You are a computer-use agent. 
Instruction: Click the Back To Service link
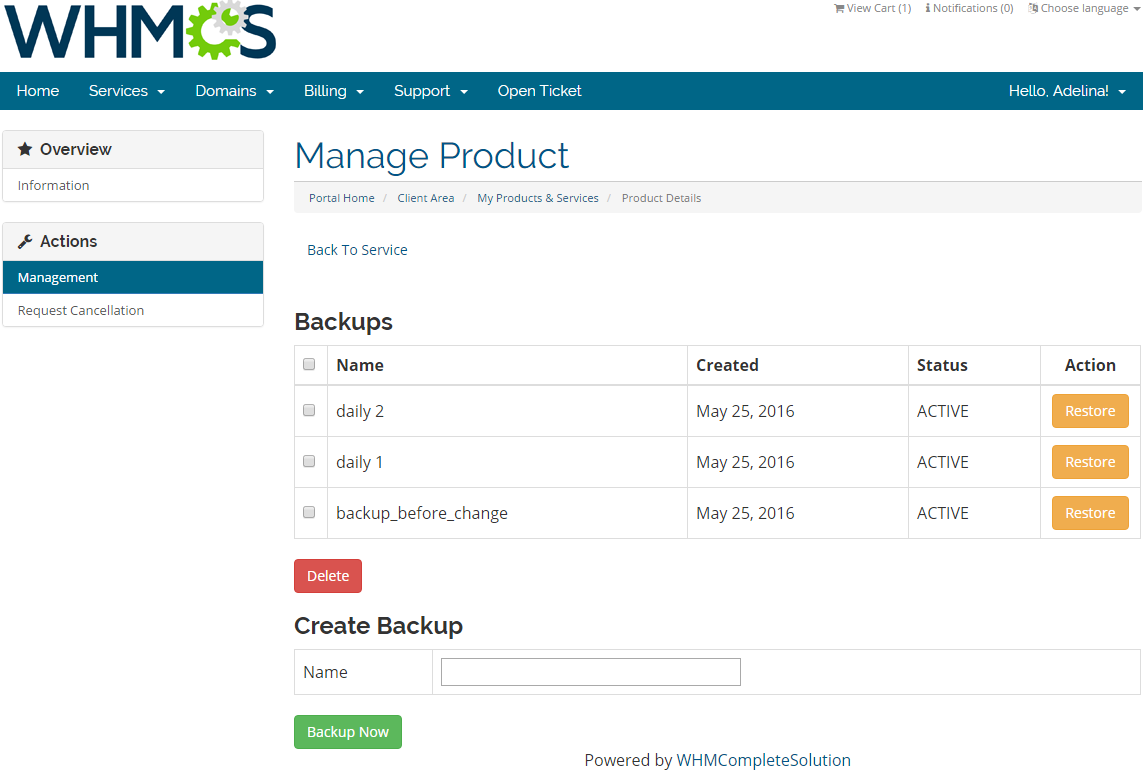coord(357,249)
